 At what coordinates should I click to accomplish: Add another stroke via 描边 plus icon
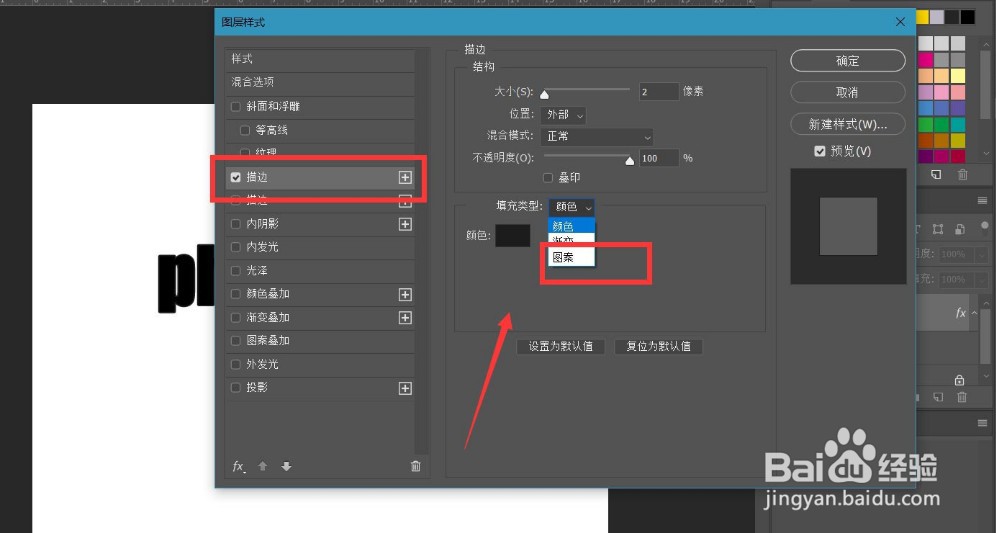[405, 177]
